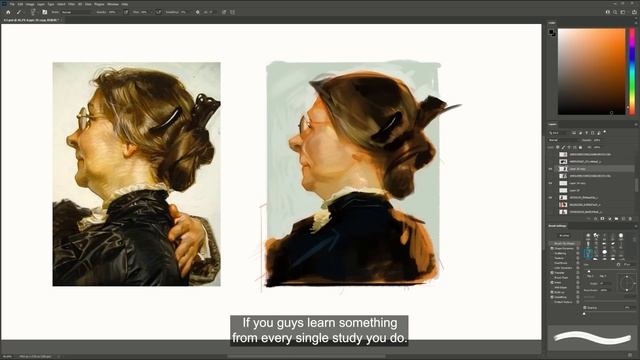Select the open document tab
The width and height of the screenshot is (640, 360).
[31, 20]
